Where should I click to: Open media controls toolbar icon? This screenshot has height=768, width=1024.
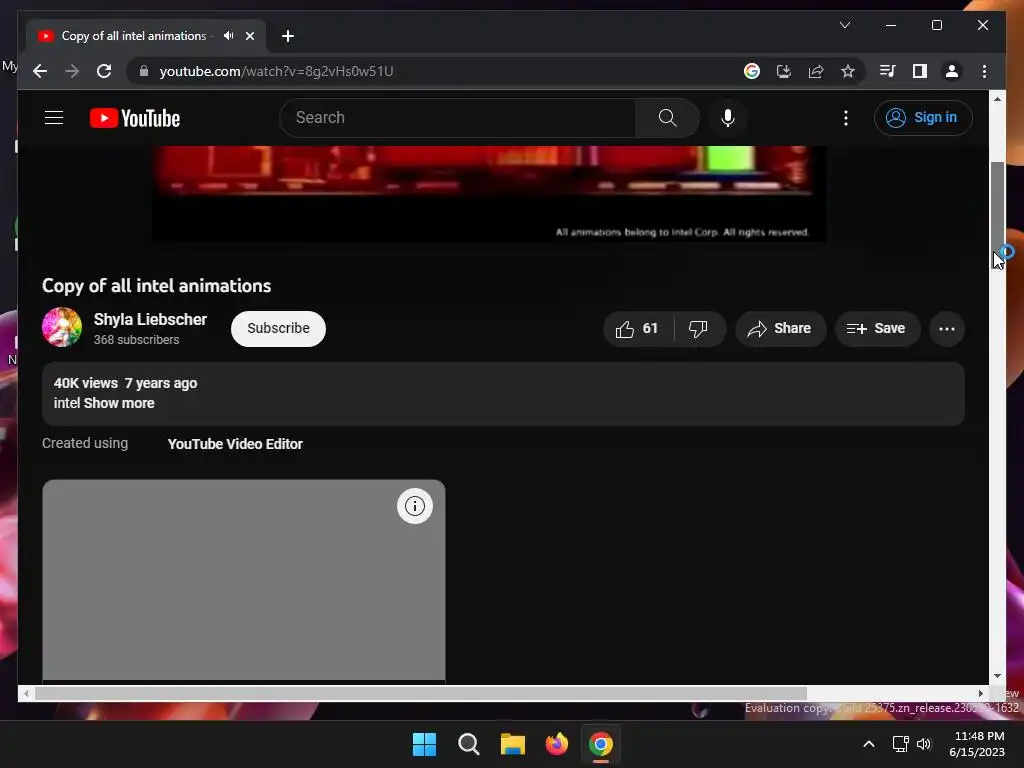click(x=888, y=71)
